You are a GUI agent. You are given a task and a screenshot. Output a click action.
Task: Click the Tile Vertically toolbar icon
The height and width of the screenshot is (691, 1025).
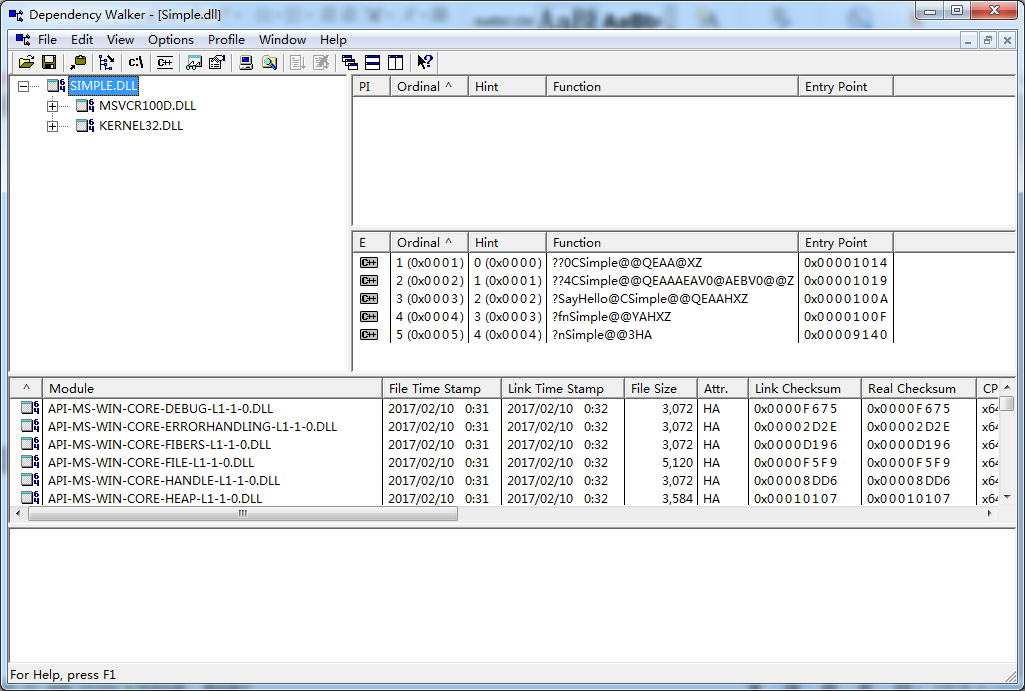coord(395,63)
